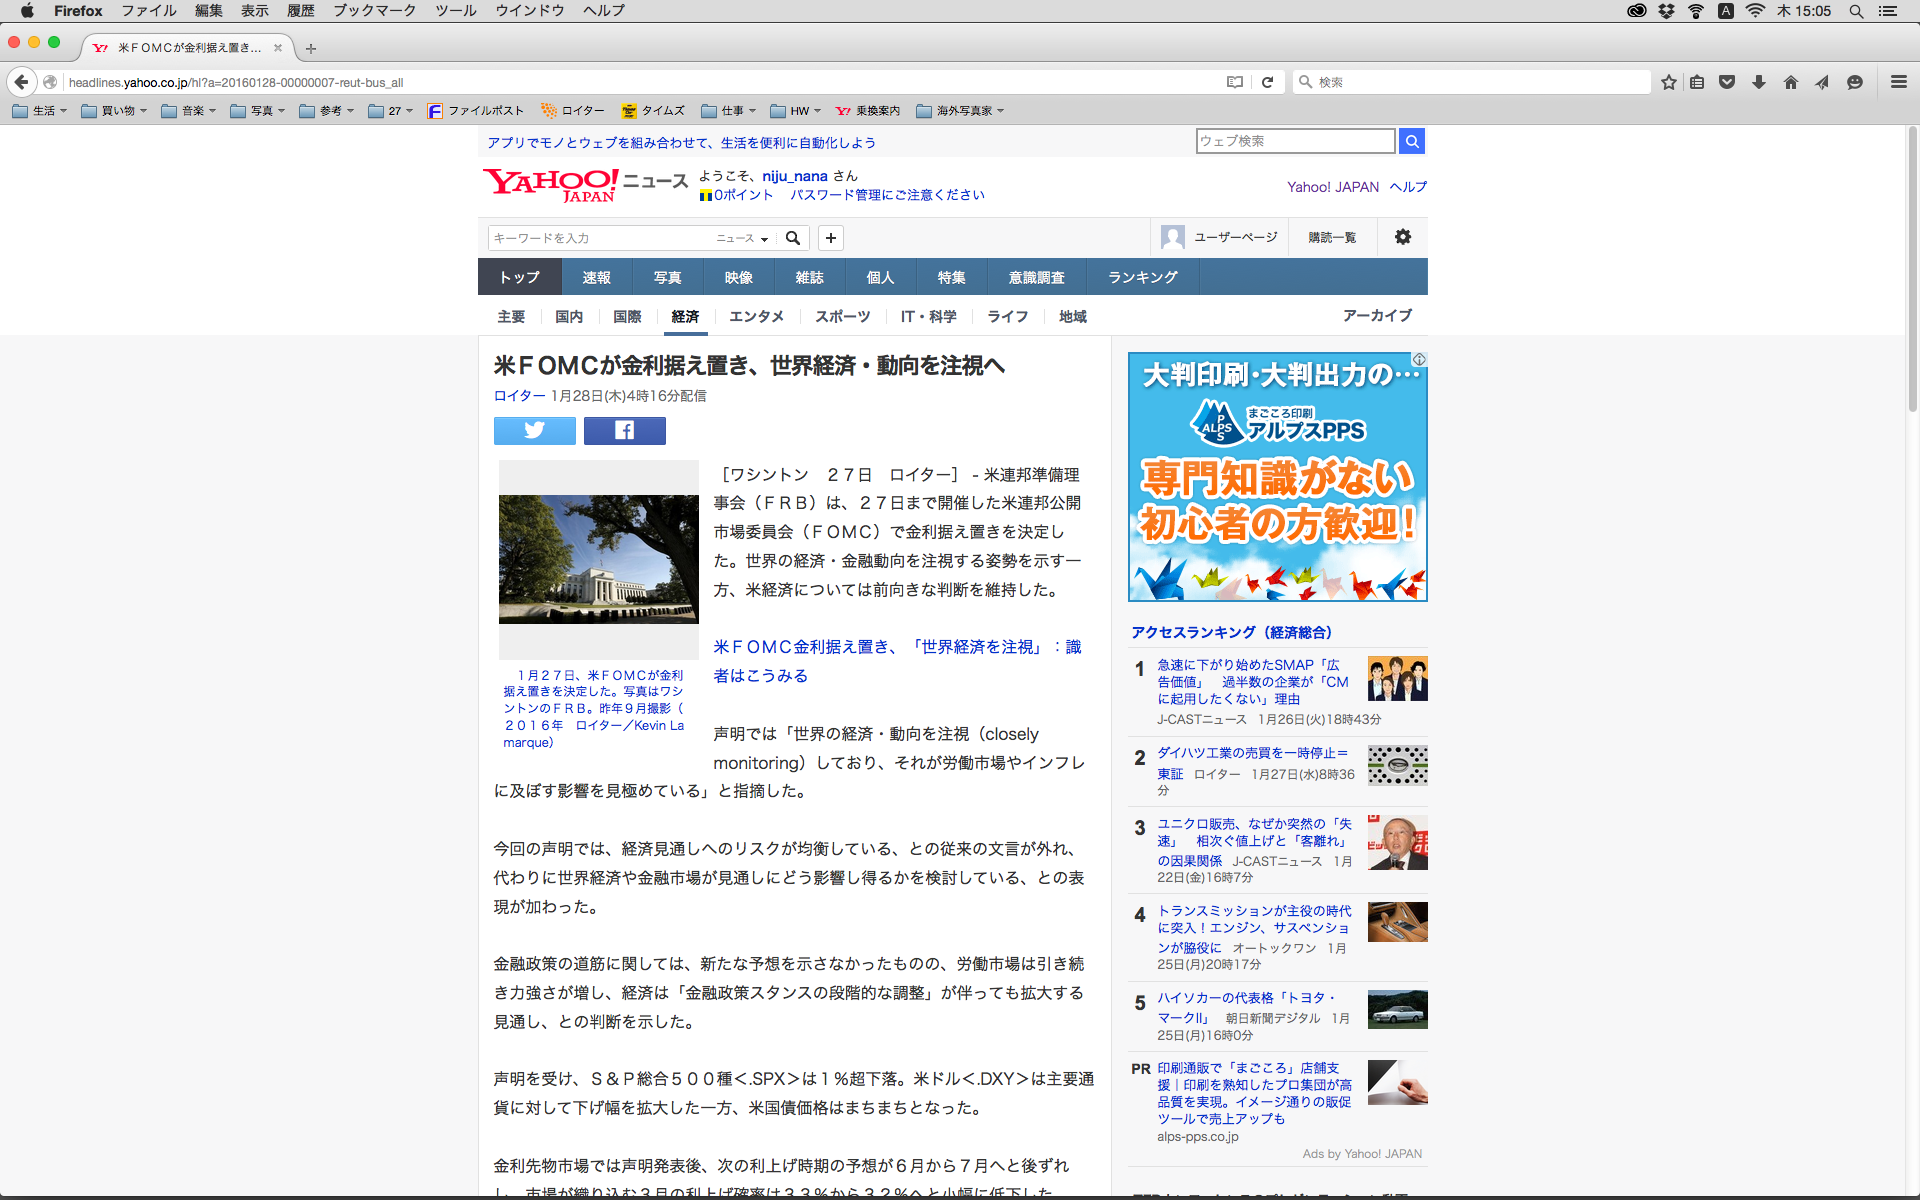1920x1200 pixels.
Task: Click the reload page icon
Action: click(1267, 82)
